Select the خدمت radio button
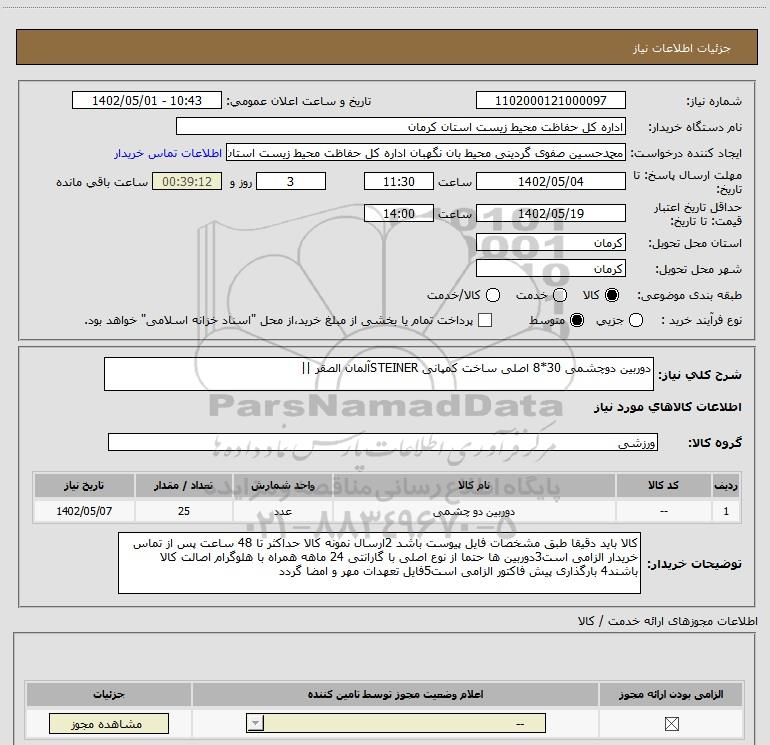Screen dimensions: 770x745 click(560, 295)
